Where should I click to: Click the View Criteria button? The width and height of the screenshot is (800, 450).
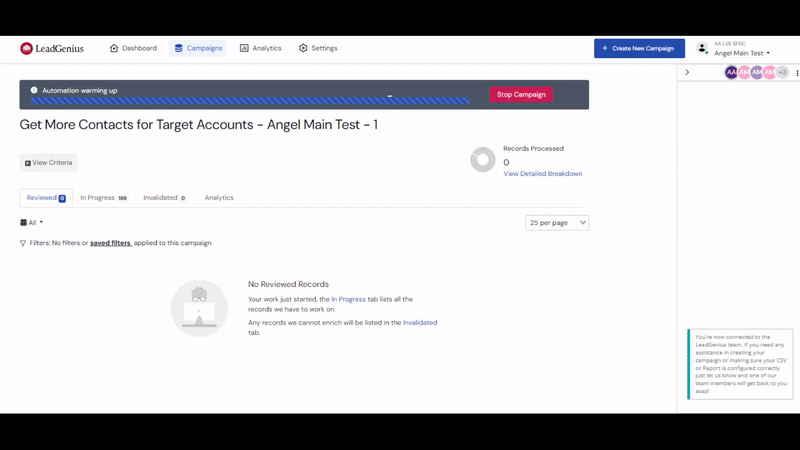pos(48,163)
